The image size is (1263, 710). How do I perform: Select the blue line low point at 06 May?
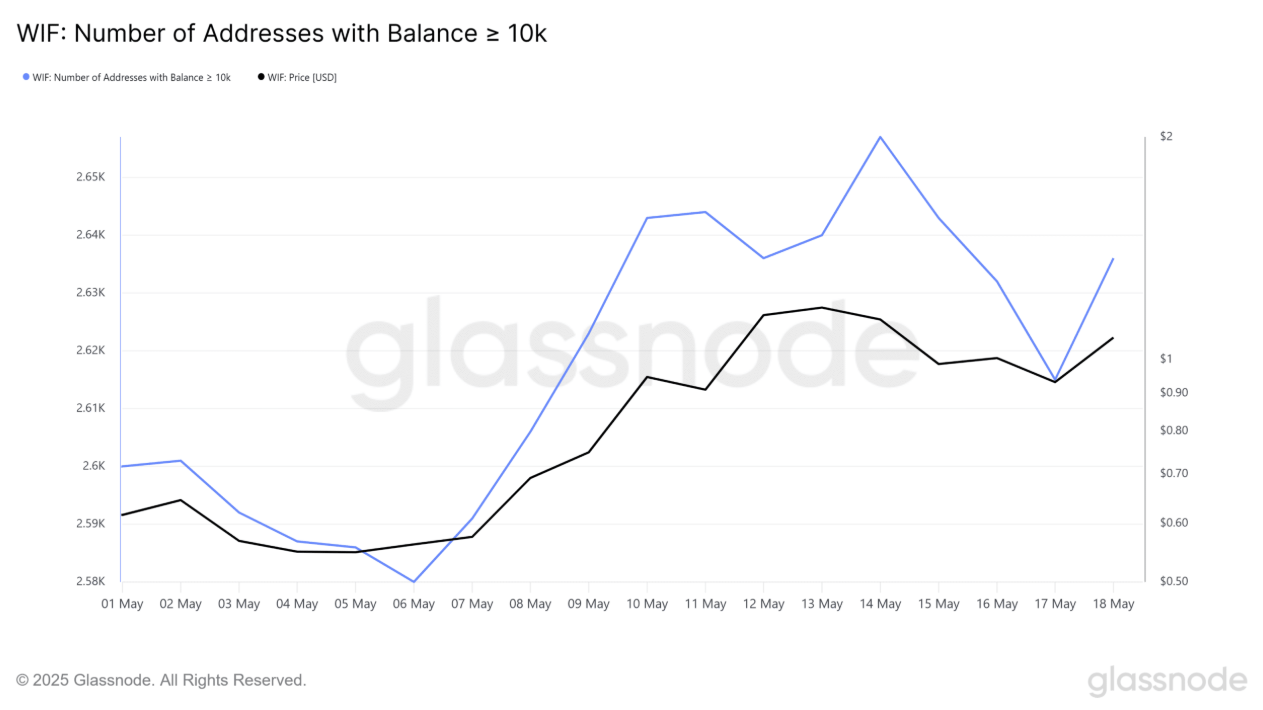[413, 581]
